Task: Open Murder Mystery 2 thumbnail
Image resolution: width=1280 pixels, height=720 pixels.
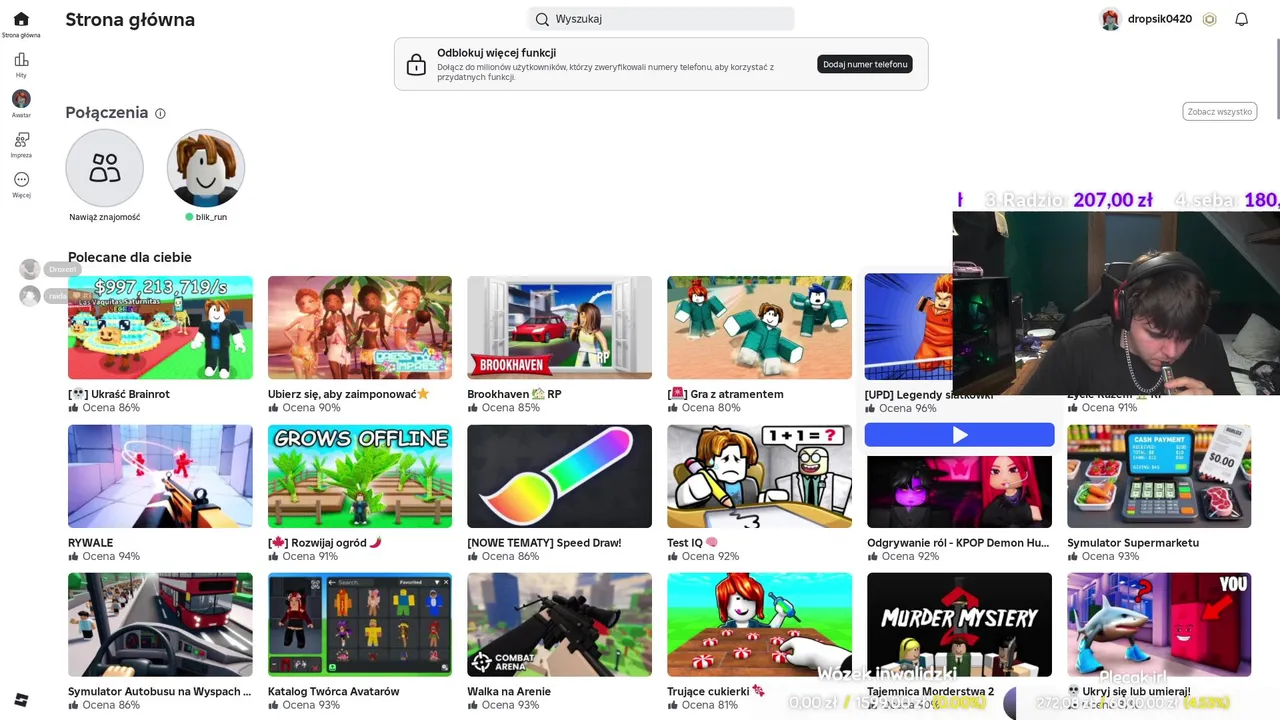Action: (x=959, y=625)
